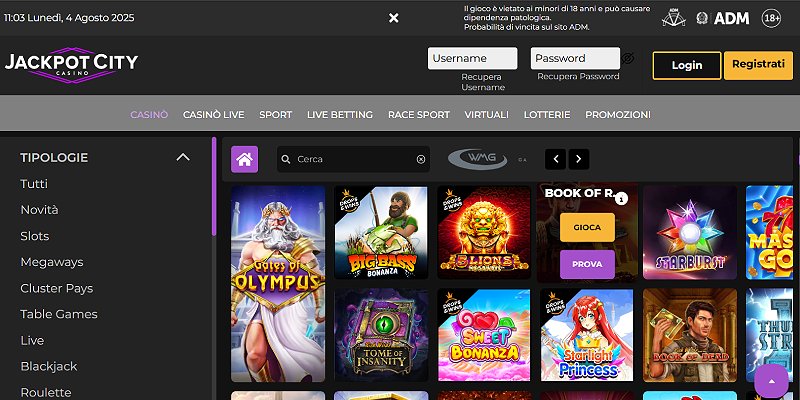
Task: Close the banner with the white X
Action: (393, 18)
